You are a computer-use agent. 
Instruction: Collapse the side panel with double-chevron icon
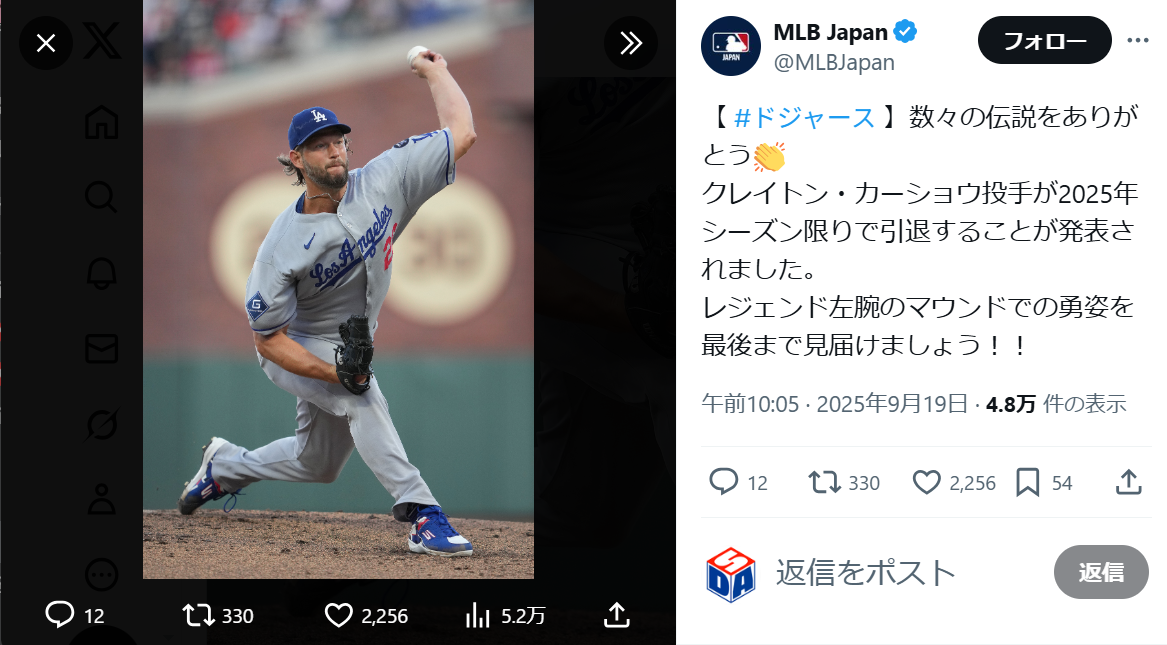(x=630, y=43)
